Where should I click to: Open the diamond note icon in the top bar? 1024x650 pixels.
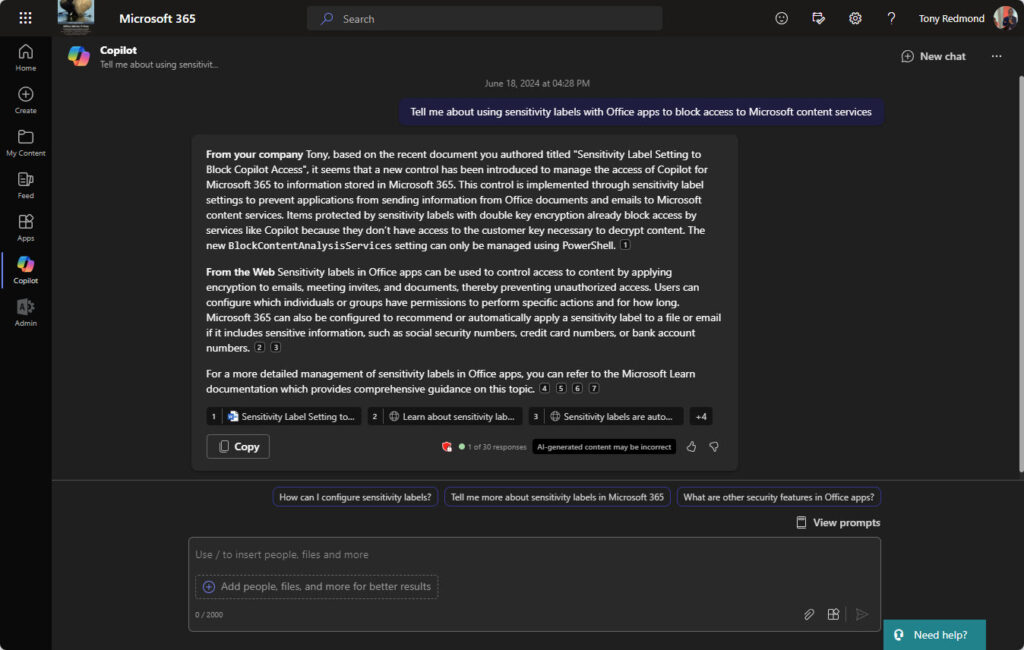click(818, 18)
